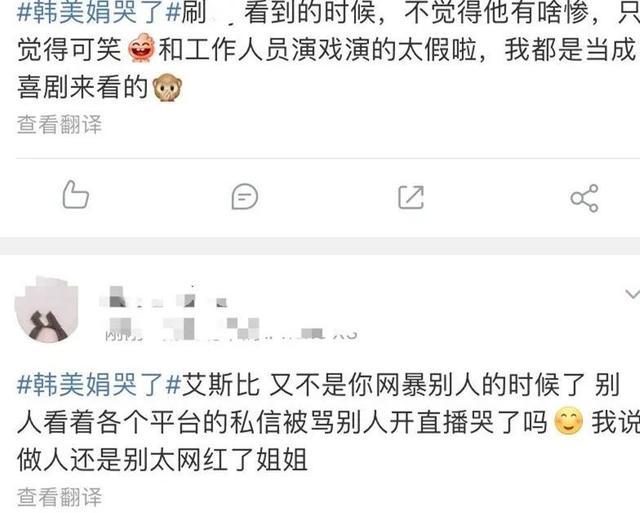Click the monkey covering mouth emoji

tap(167, 87)
